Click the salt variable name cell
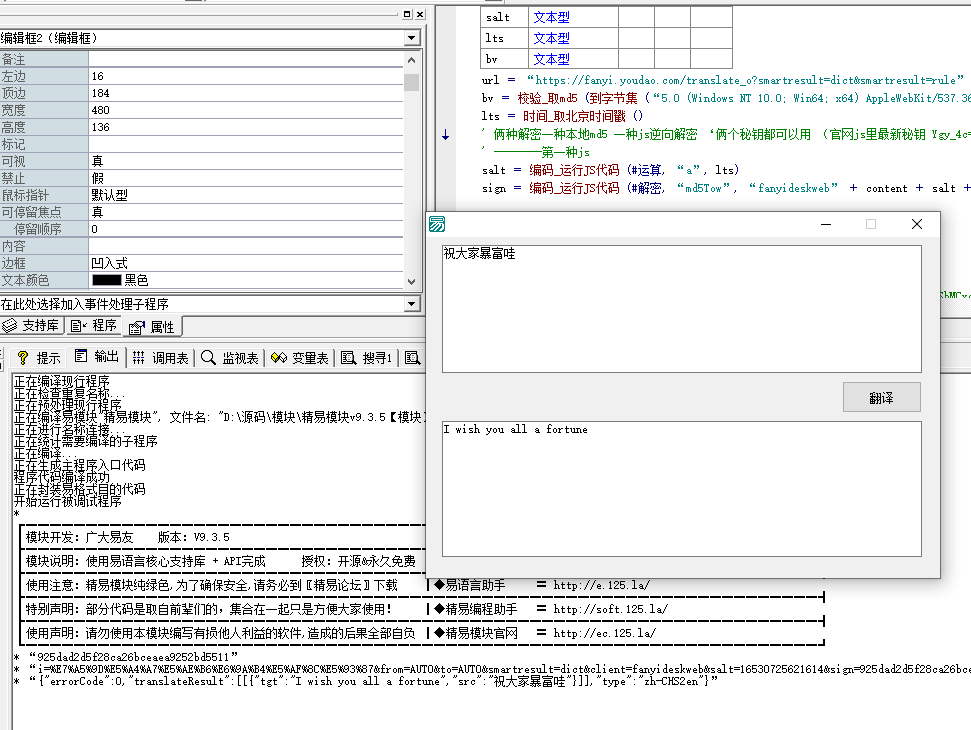This screenshot has width=971, height=730. 504,17
